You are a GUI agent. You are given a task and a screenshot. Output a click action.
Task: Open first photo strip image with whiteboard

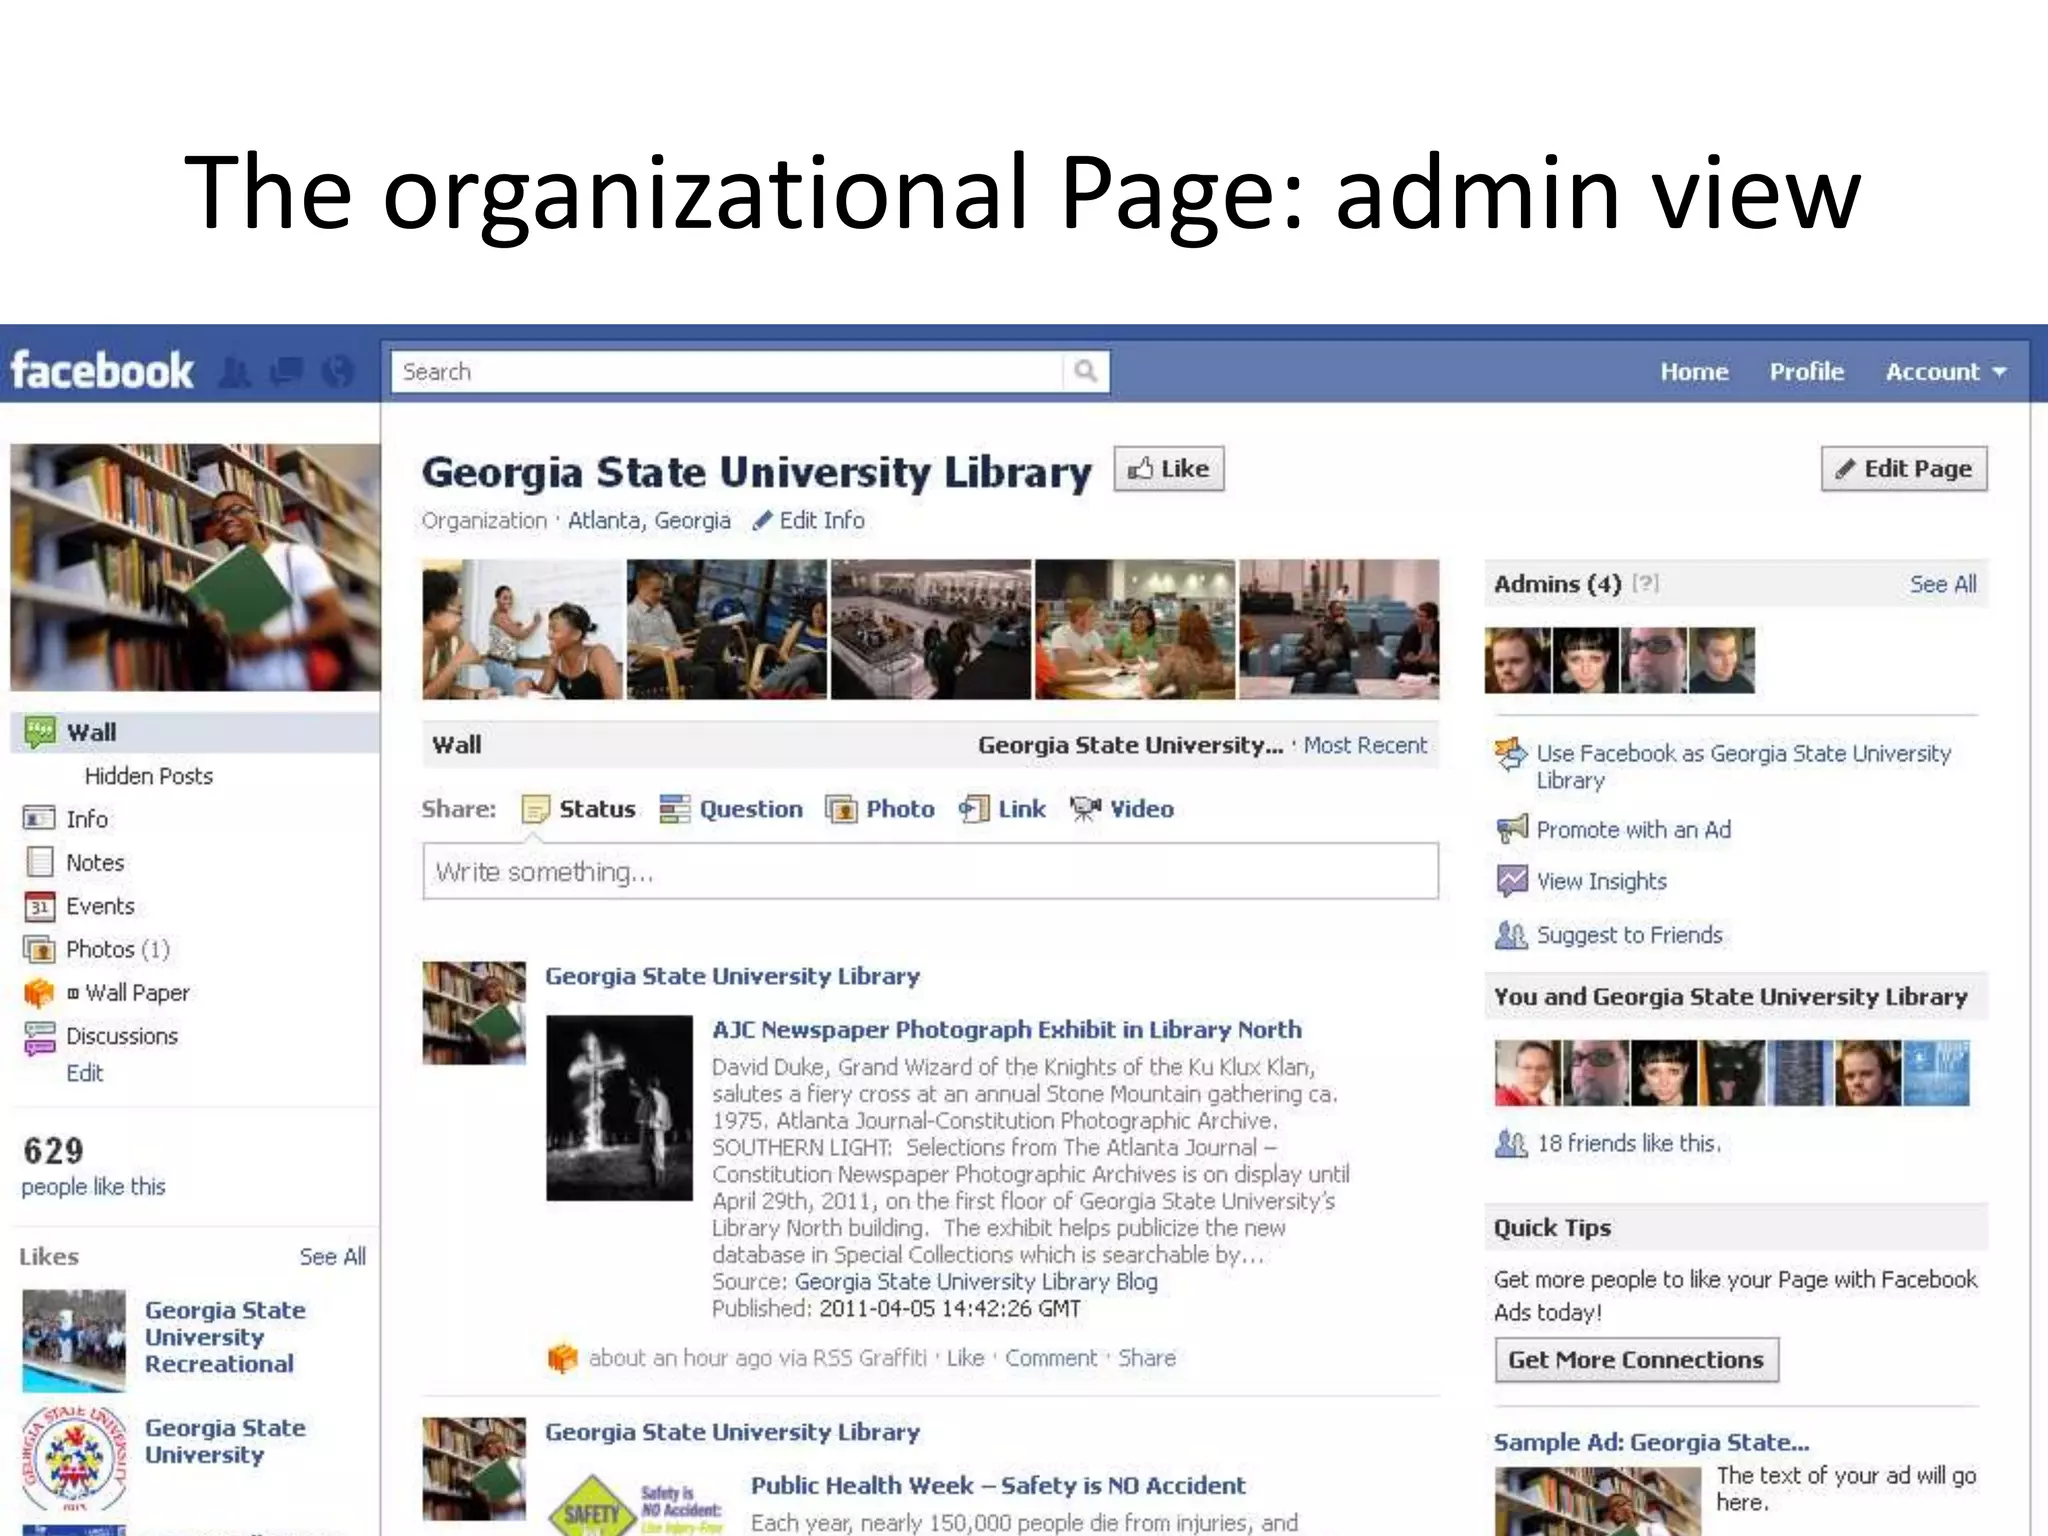click(x=523, y=629)
